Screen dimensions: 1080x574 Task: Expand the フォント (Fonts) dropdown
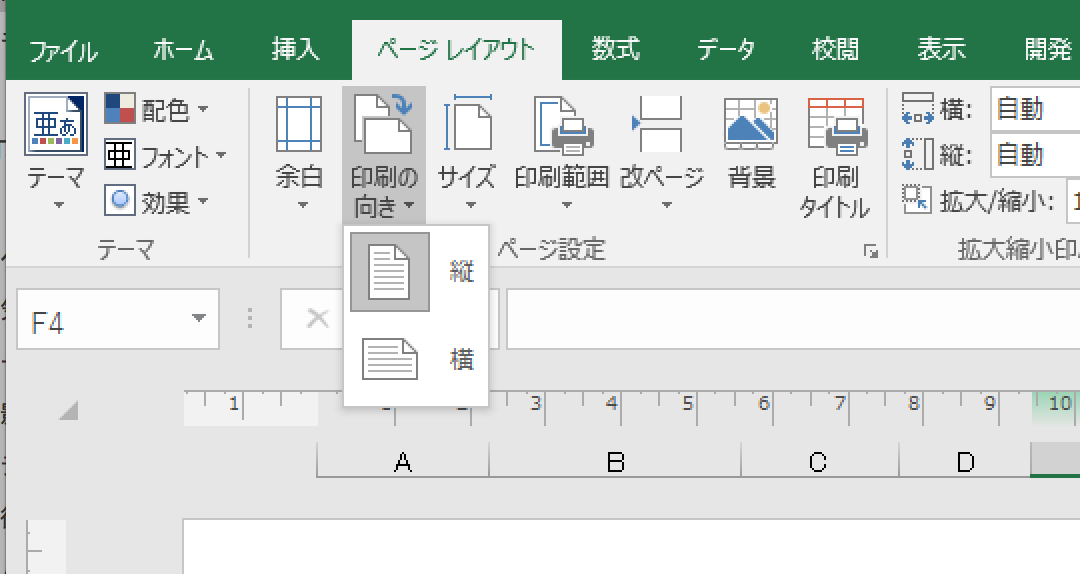168,156
